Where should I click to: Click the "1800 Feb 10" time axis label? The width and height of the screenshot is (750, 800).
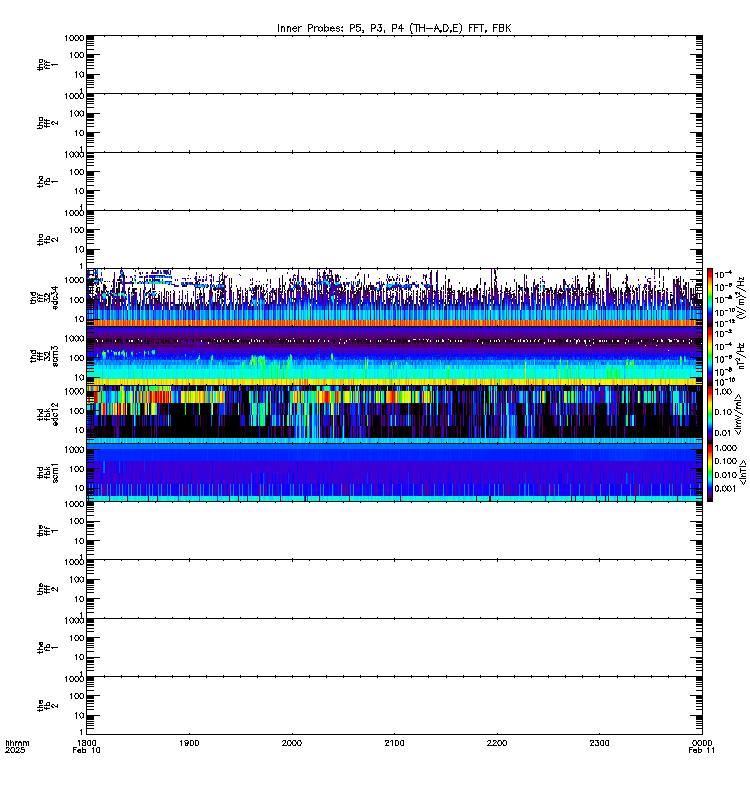pos(86,746)
